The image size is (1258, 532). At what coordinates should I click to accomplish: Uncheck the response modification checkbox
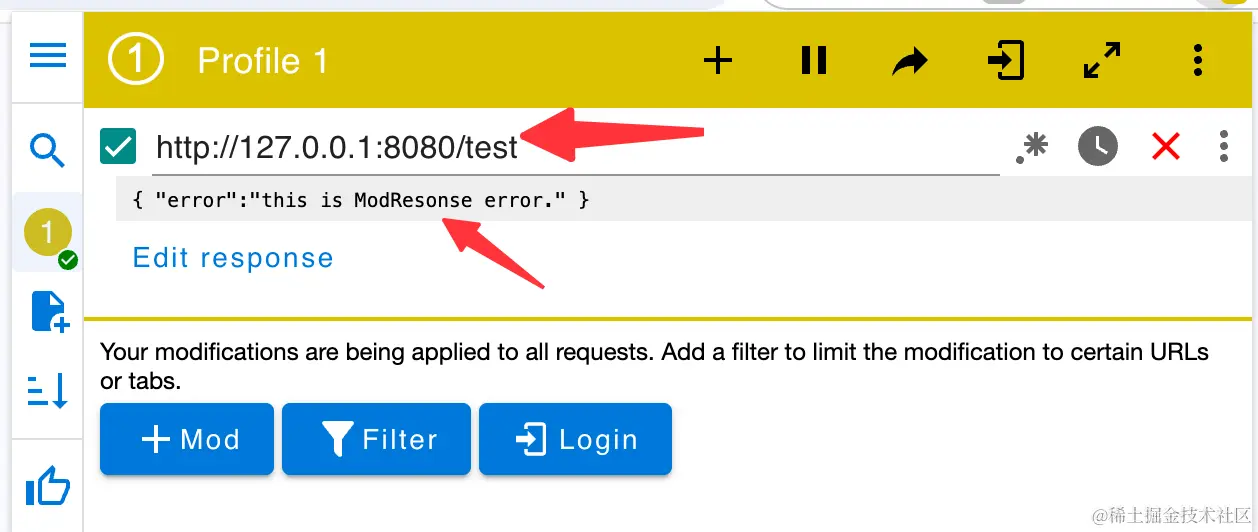click(x=118, y=147)
